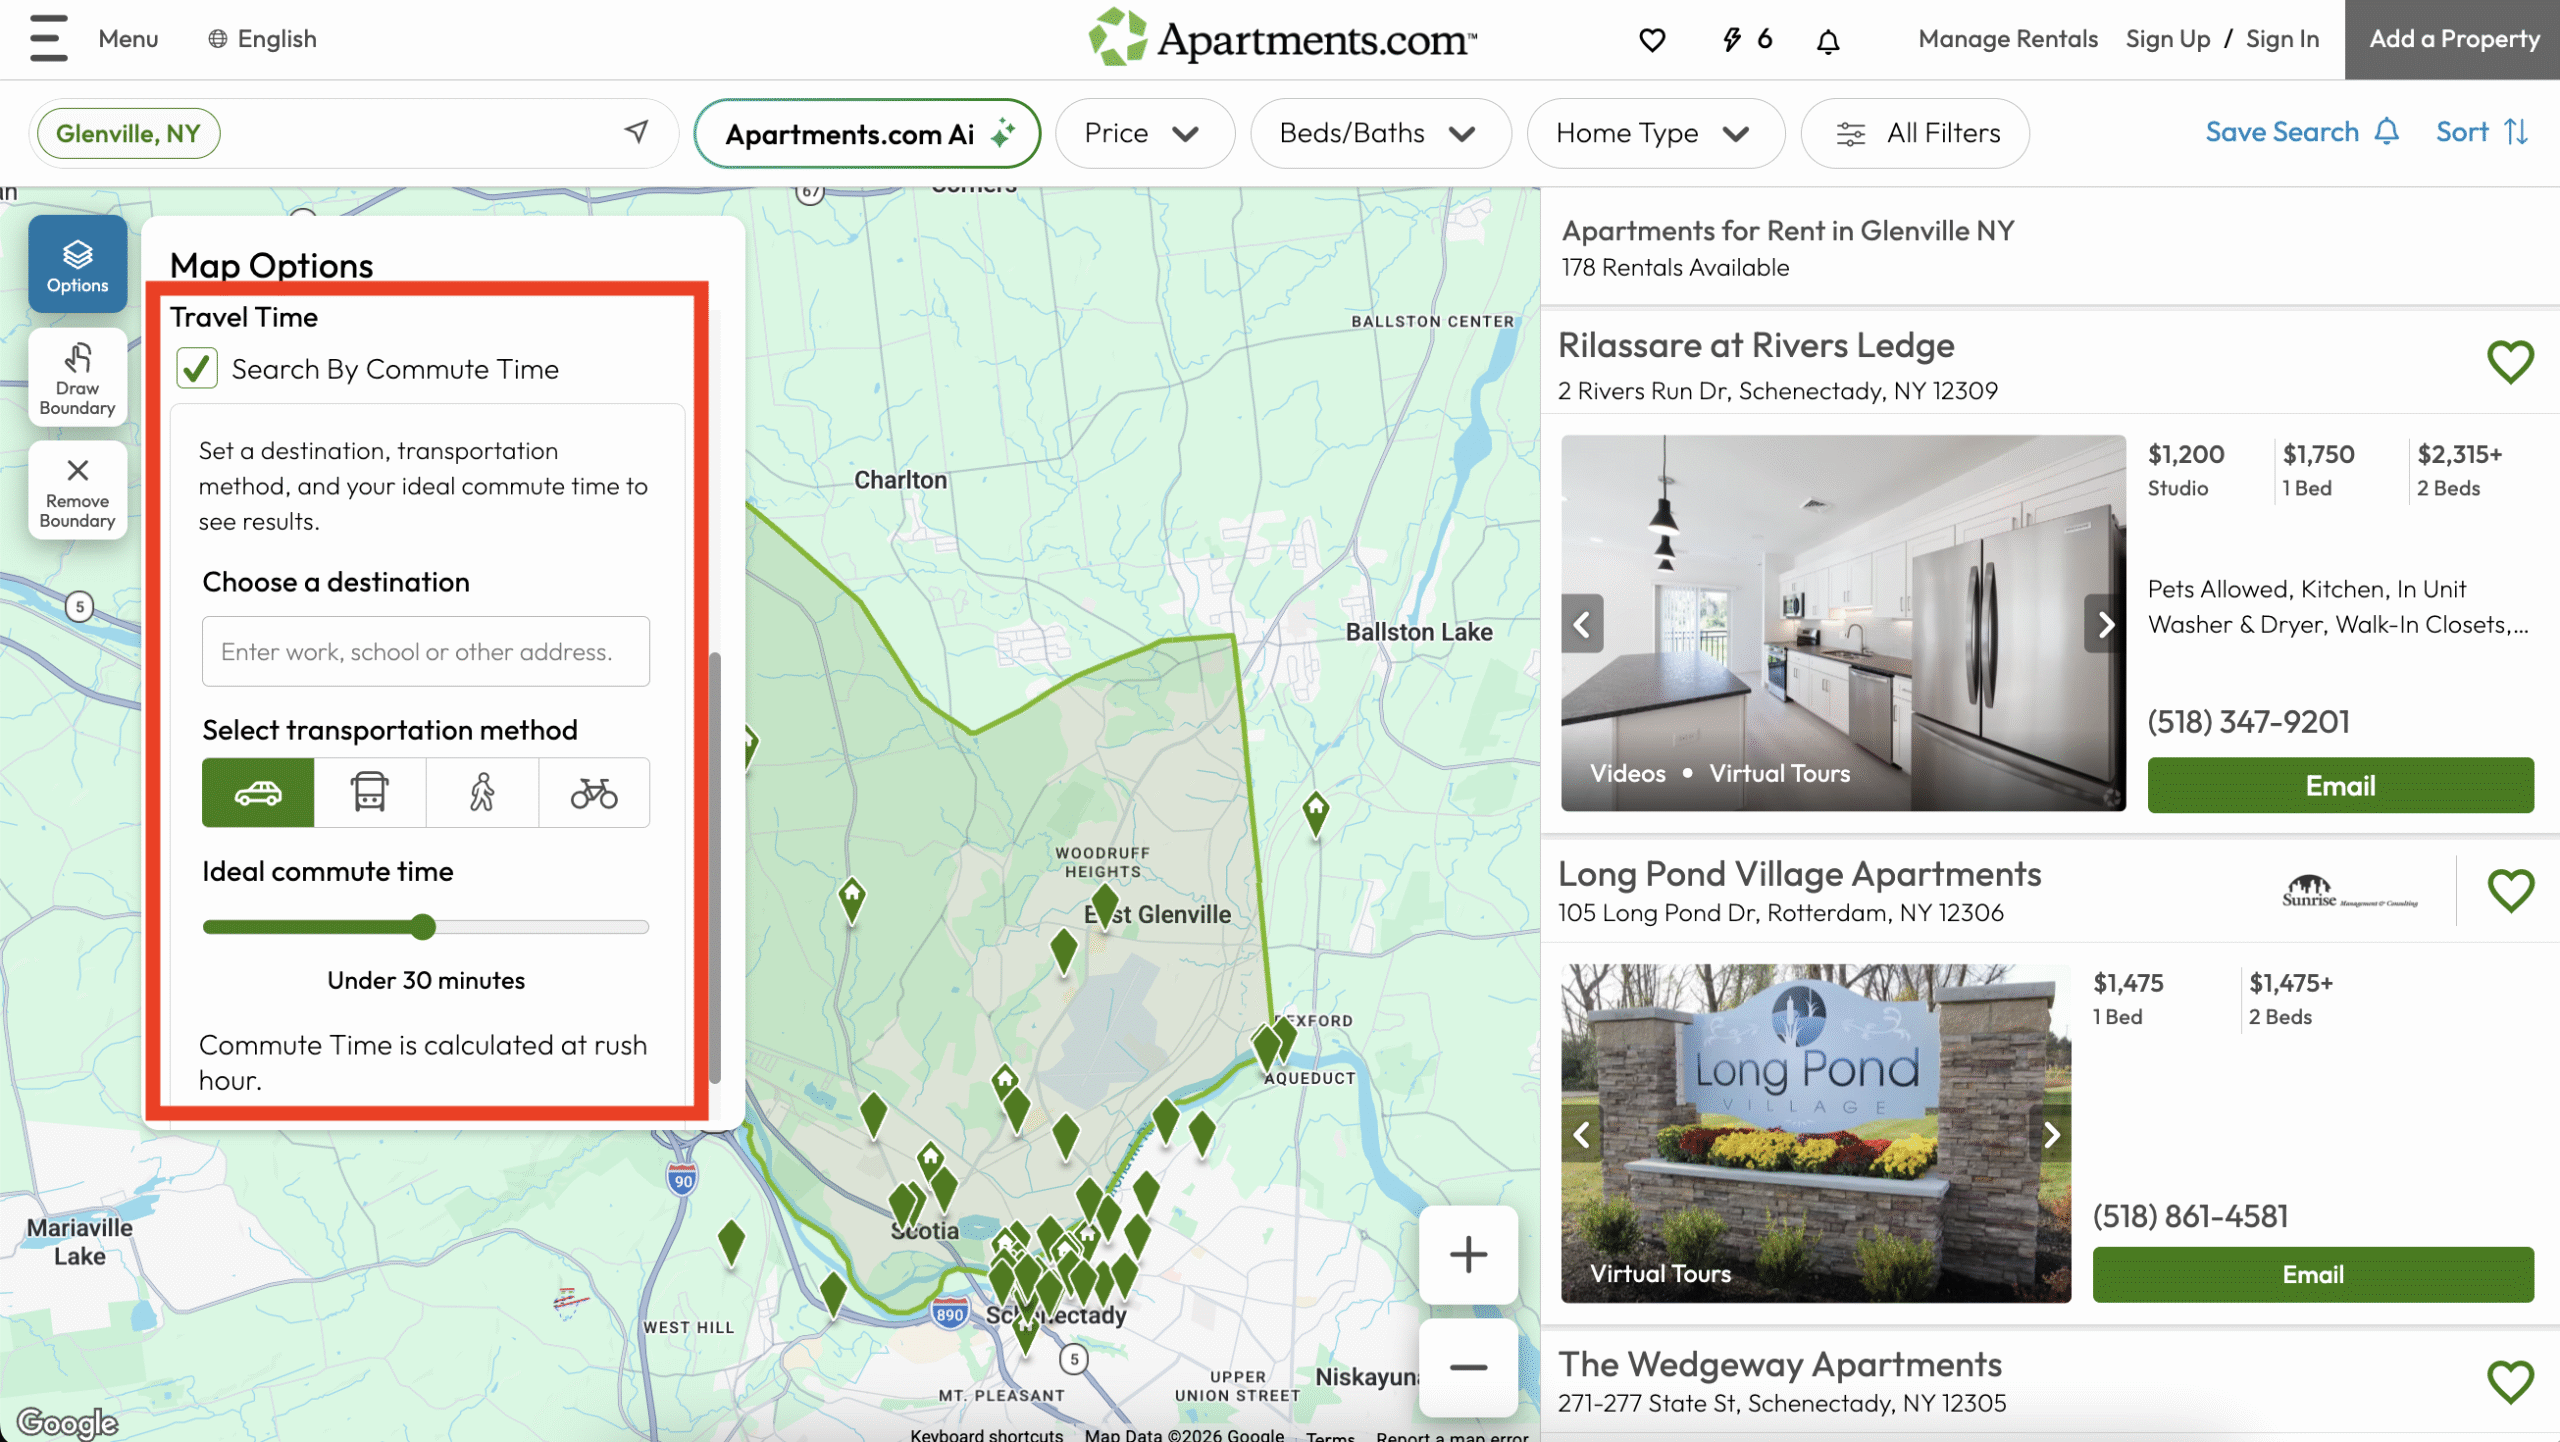This screenshot has height=1442, width=2560.
Task: Open The Wedgeway Apartments listing title
Action: 1779,1365
